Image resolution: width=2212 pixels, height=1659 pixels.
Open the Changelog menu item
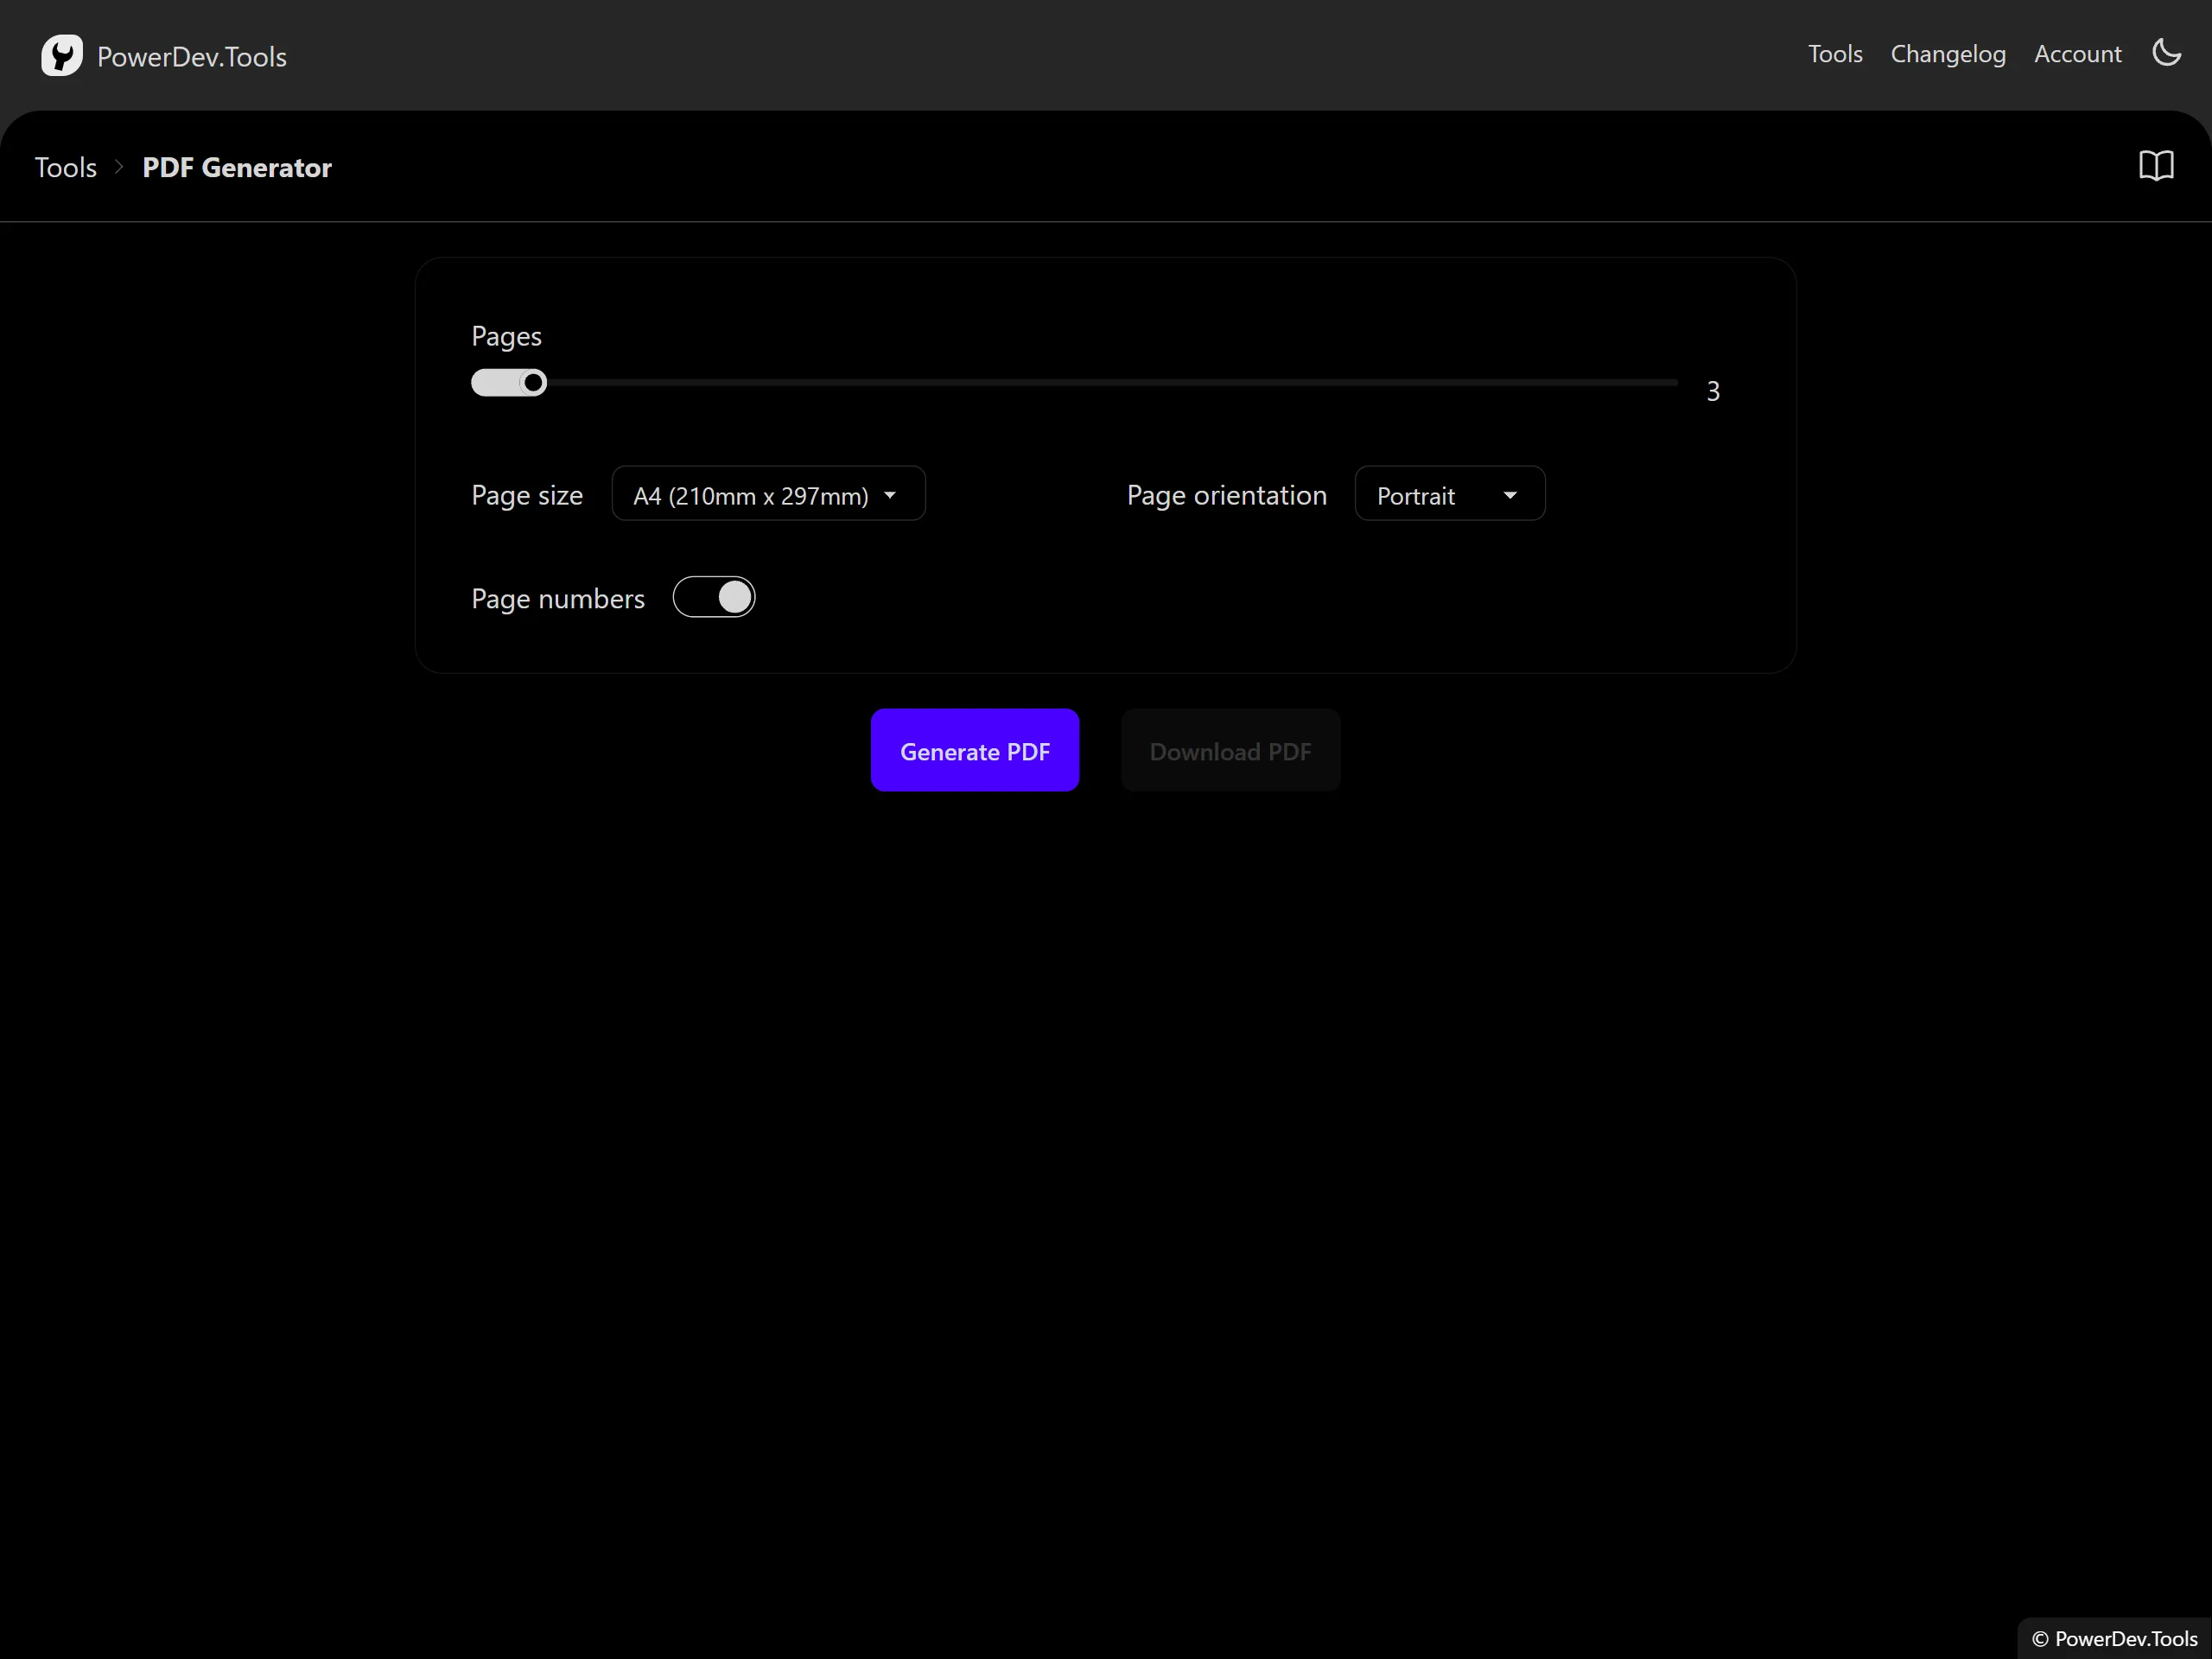point(1948,54)
